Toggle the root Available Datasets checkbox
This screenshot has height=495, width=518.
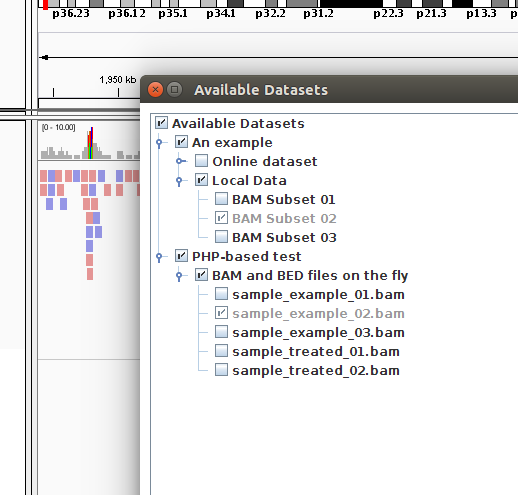coord(161,123)
